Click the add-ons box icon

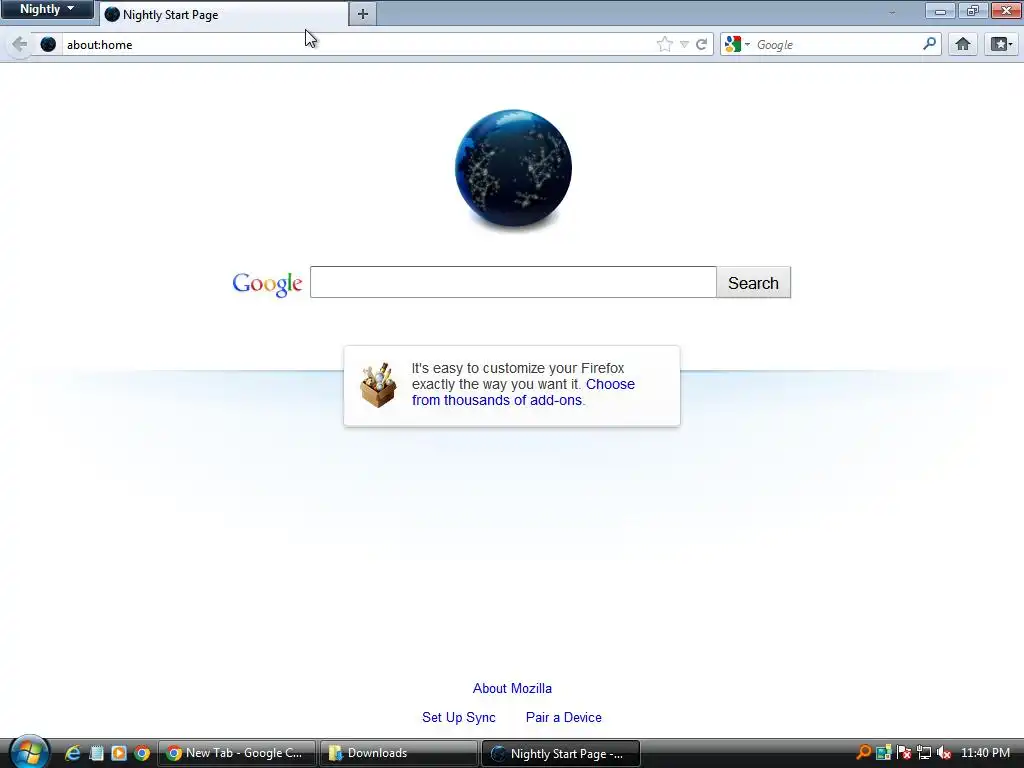(378, 385)
